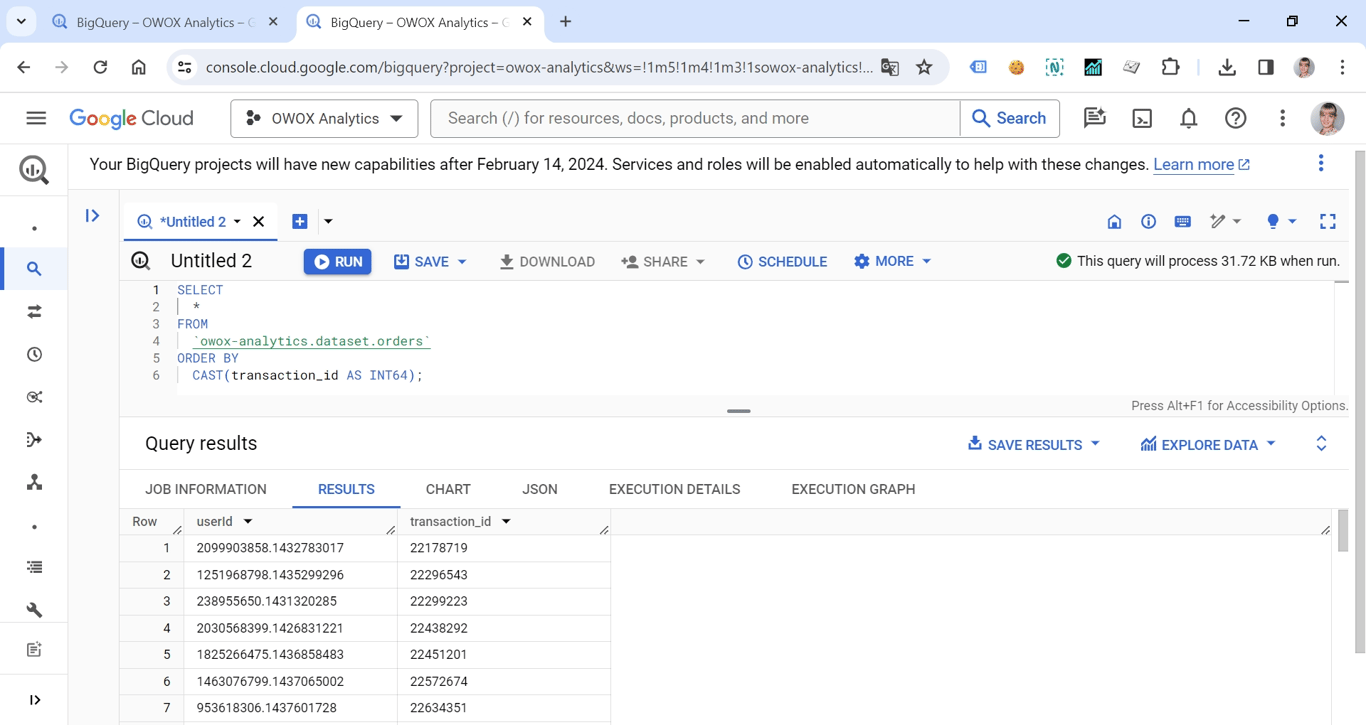The height and width of the screenshot is (725, 1366).
Task: Activate Cloud Shell terminal icon
Action: point(1142,118)
